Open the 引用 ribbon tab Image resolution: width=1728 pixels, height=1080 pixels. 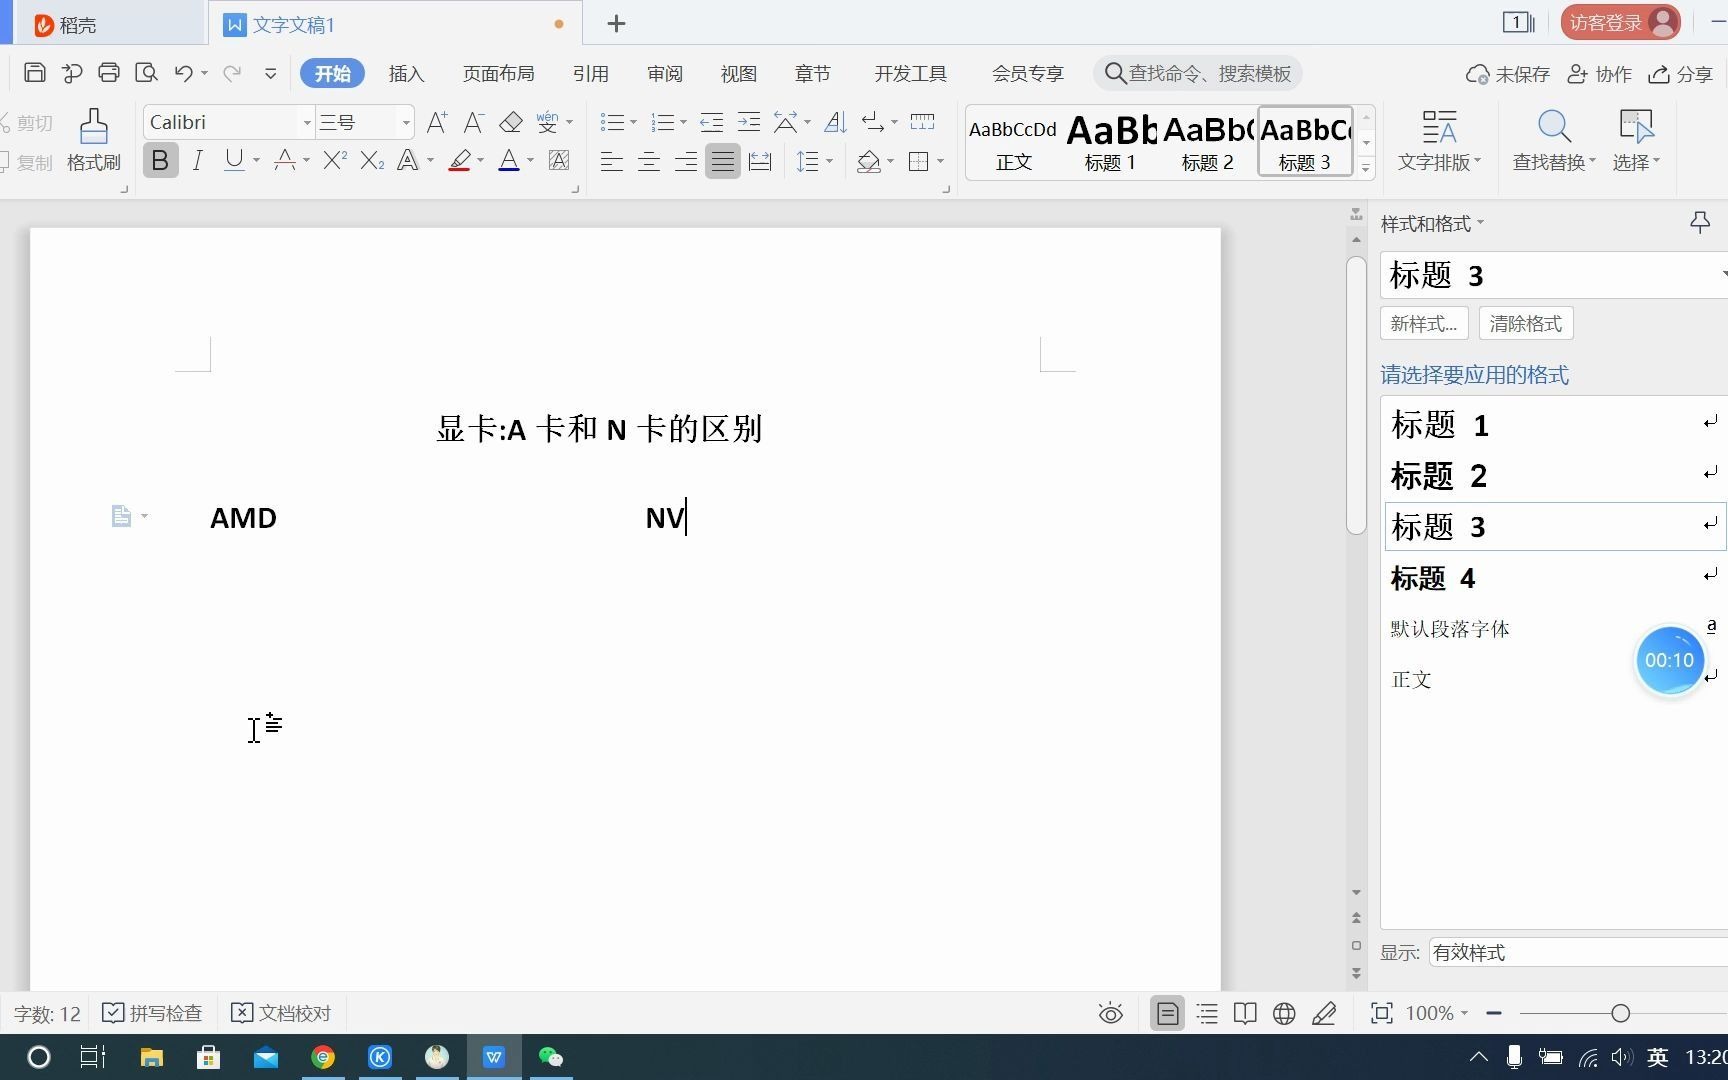[590, 73]
